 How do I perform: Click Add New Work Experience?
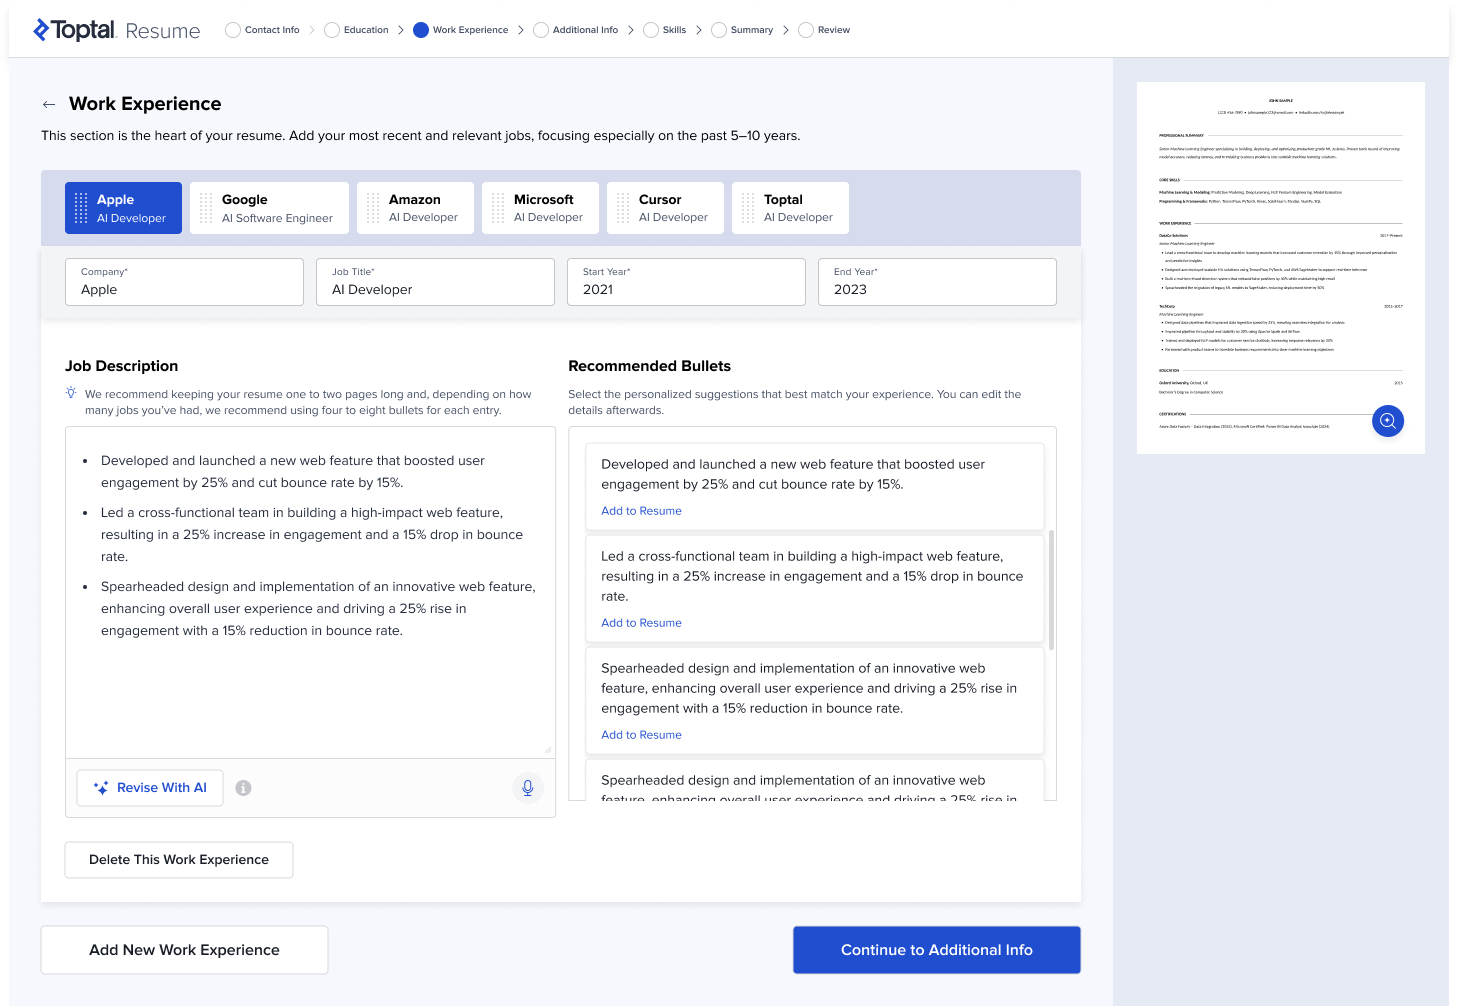[x=184, y=950]
